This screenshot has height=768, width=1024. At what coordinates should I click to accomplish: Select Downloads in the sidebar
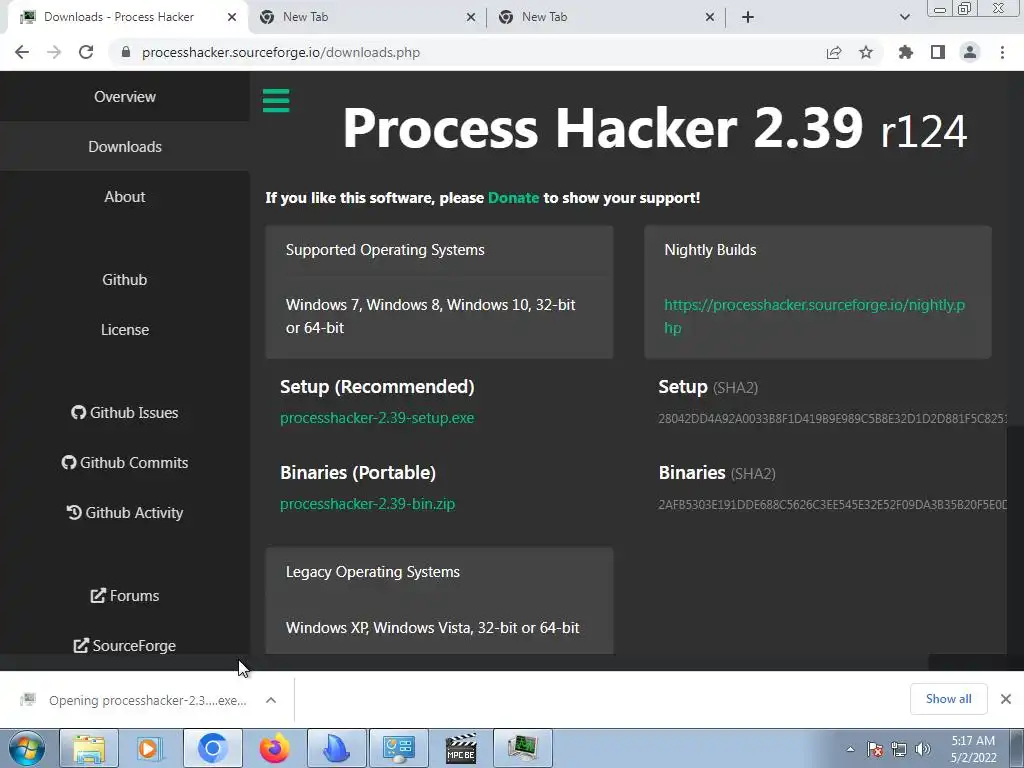click(x=125, y=146)
